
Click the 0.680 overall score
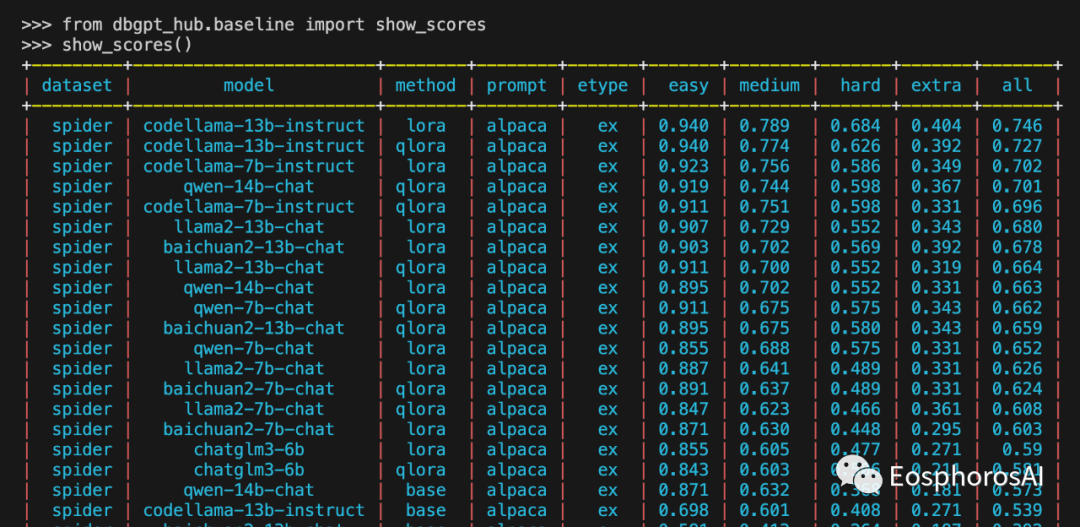[x=1017, y=227]
